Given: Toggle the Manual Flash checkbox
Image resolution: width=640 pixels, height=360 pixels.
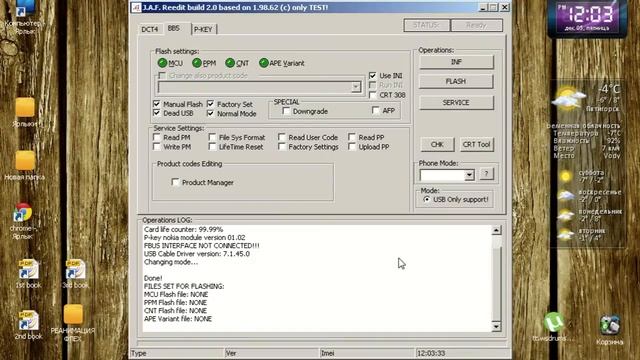Looking at the screenshot, I should (157, 104).
